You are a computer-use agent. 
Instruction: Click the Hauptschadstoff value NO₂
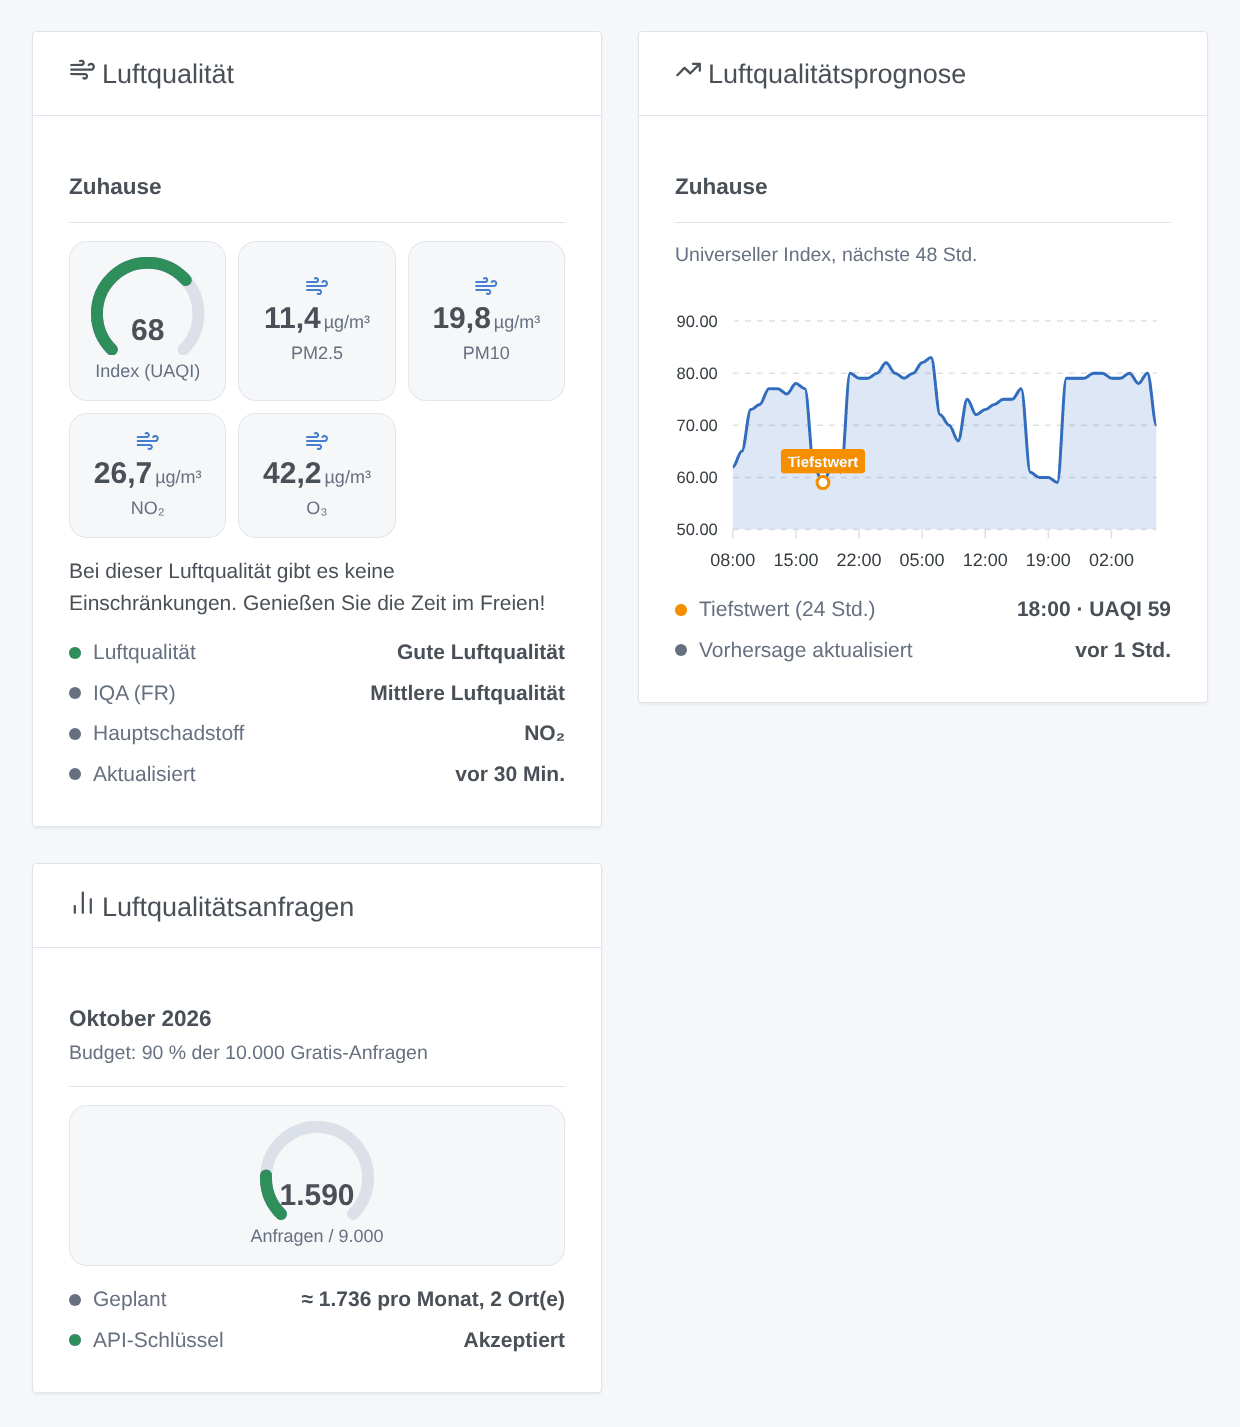544,733
